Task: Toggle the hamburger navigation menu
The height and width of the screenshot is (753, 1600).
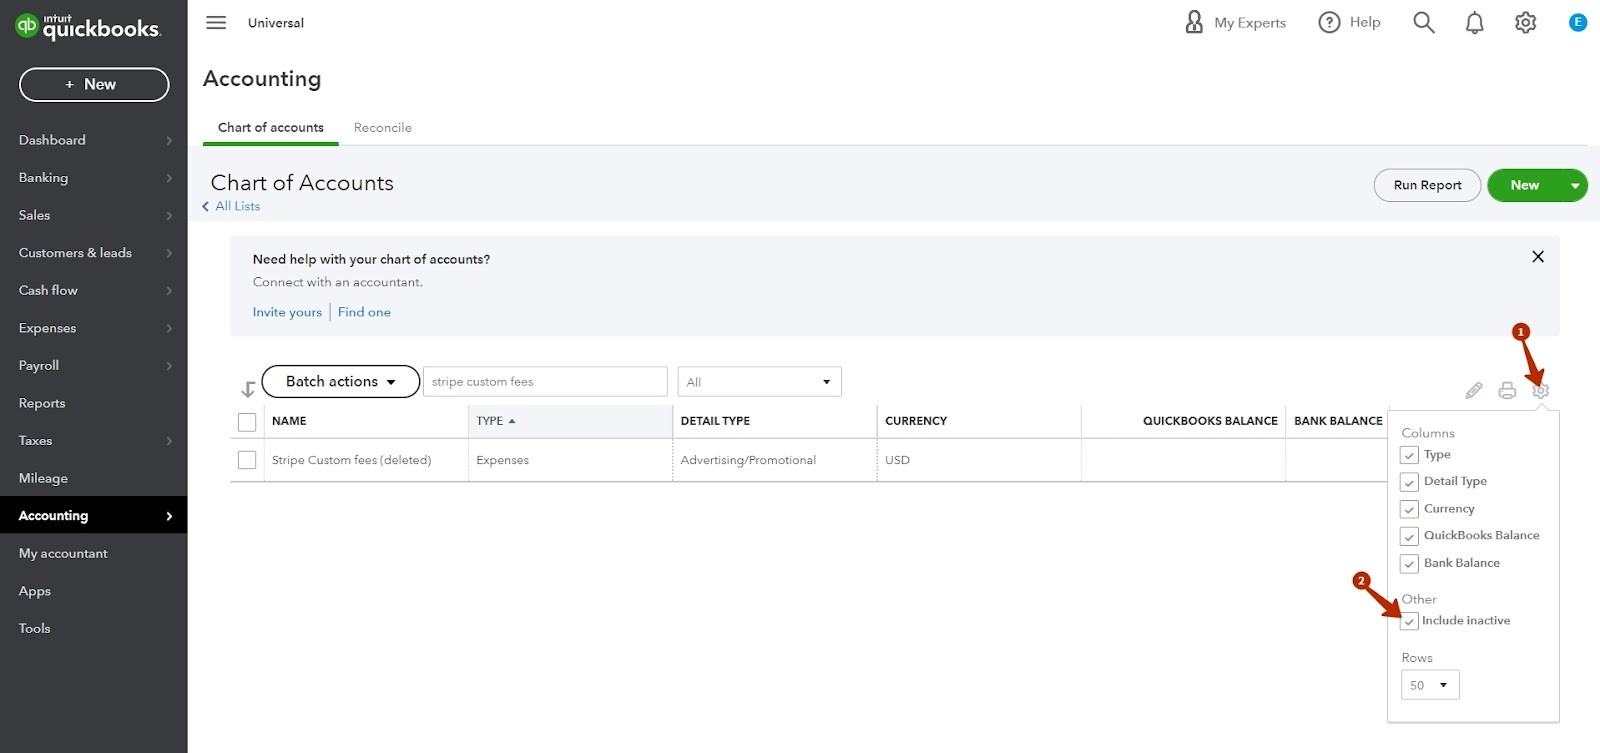Action: click(216, 22)
